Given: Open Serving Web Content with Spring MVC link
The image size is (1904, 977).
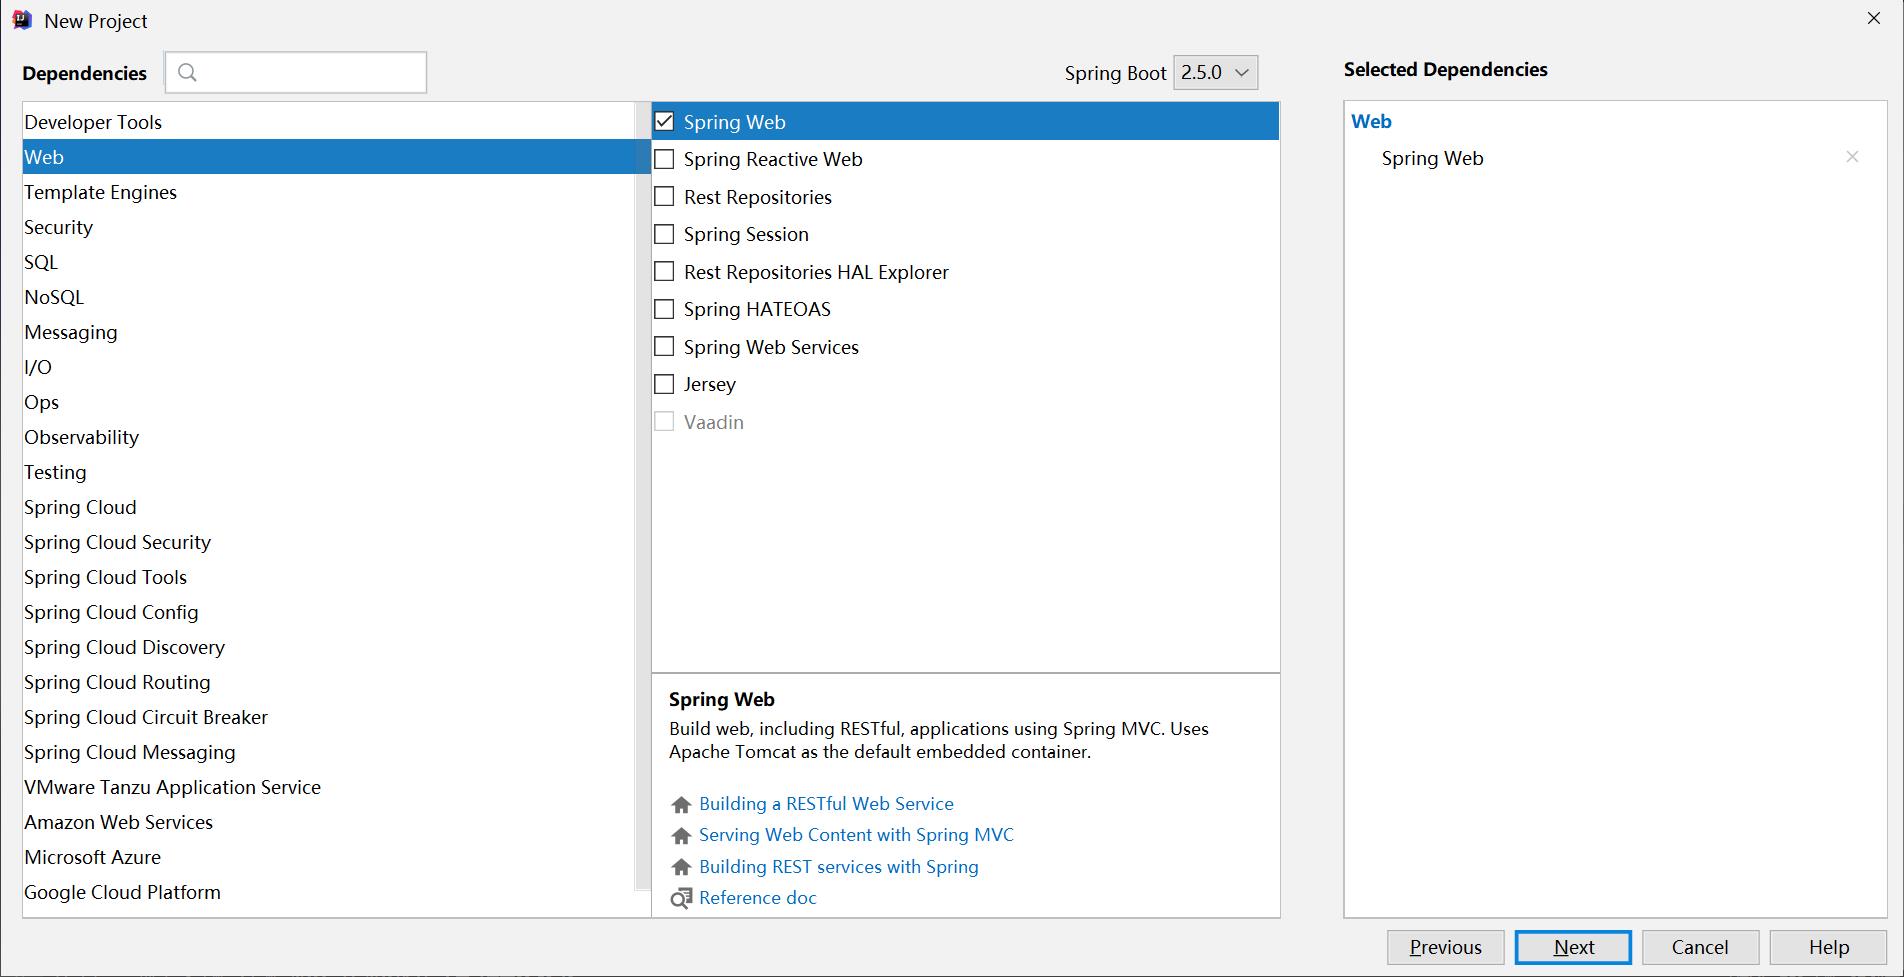Looking at the screenshot, I should pos(856,835).
